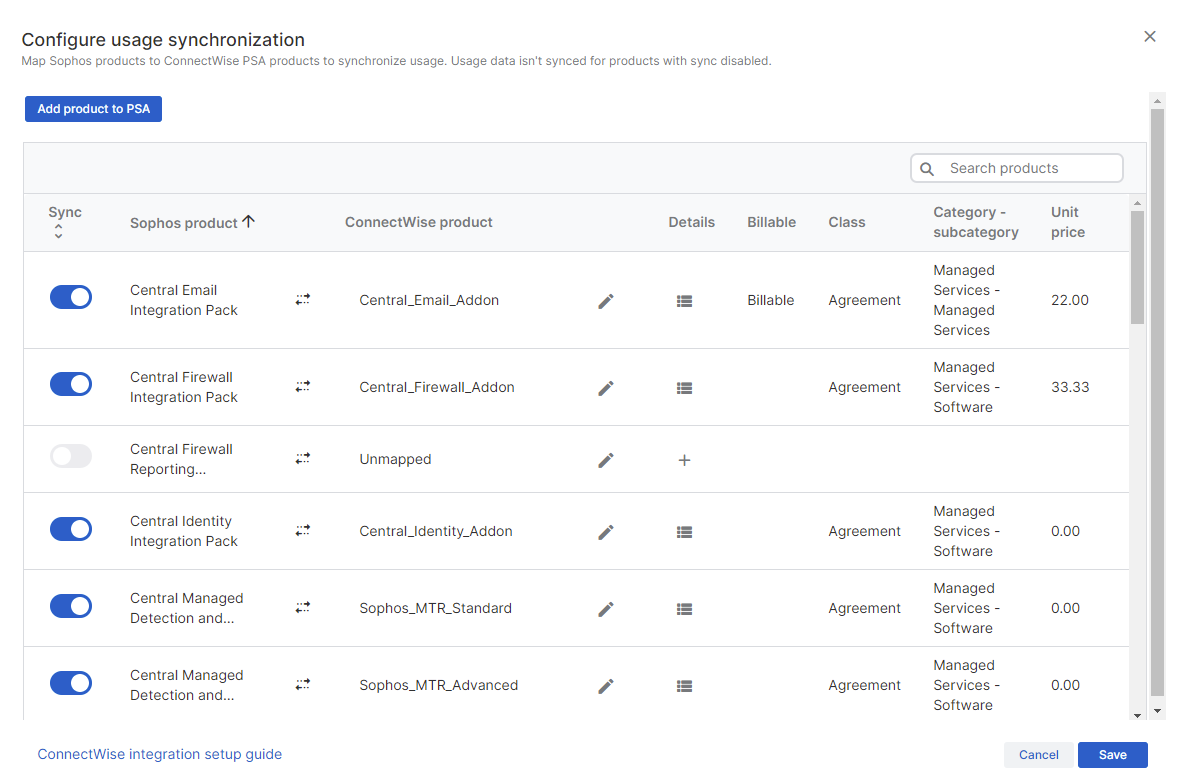This screenshot has height=780, width=1187.
Task: Click pencil icon for Central_Firewall_Addon row
Action: coord(606,388)
